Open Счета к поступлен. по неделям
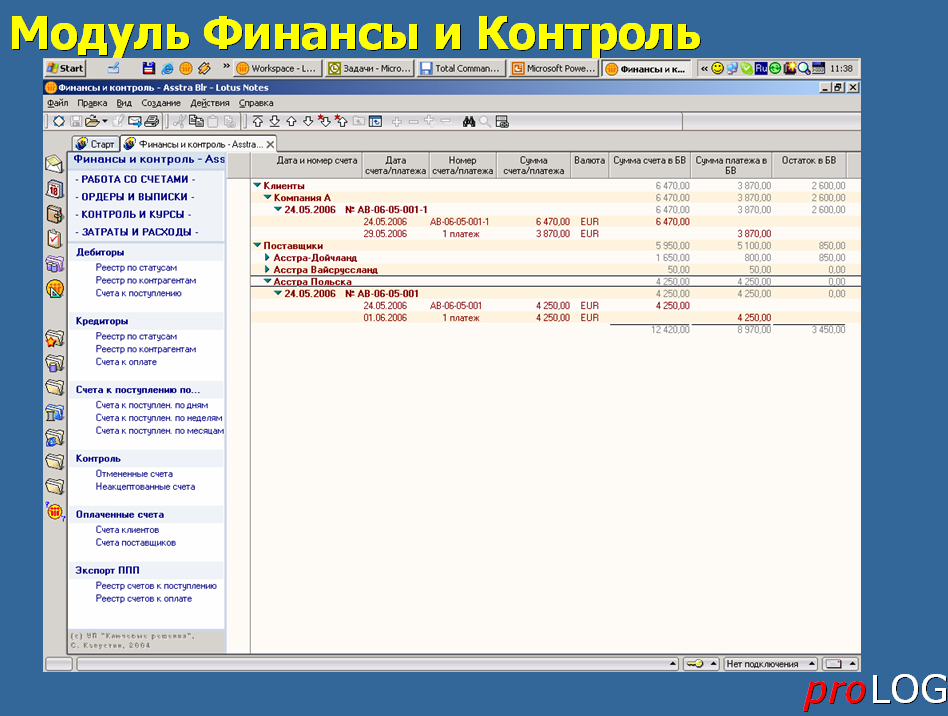This screenshot has height=716, width=948. pyautogui.click(x=159, y=418)
